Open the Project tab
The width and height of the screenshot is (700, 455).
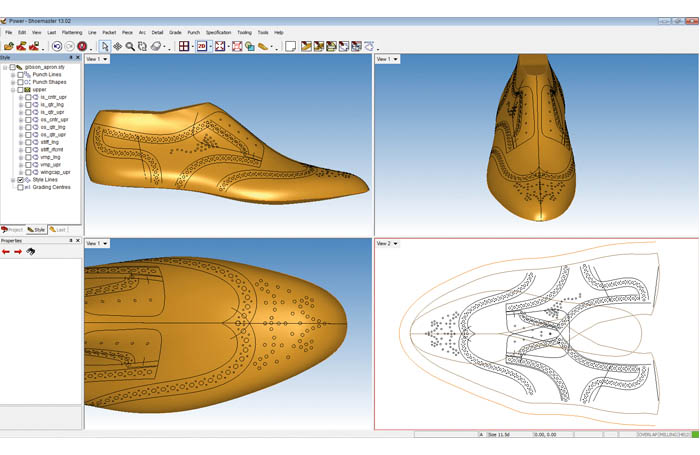(13, 230)
